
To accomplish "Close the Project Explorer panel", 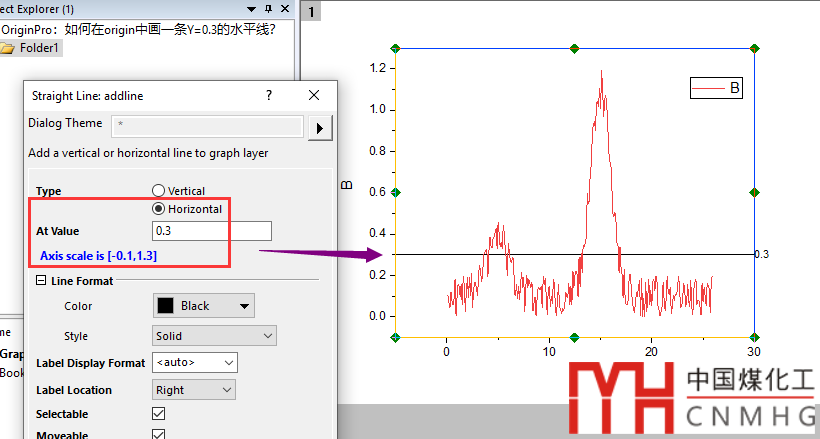I will click(x=285, y=8).
